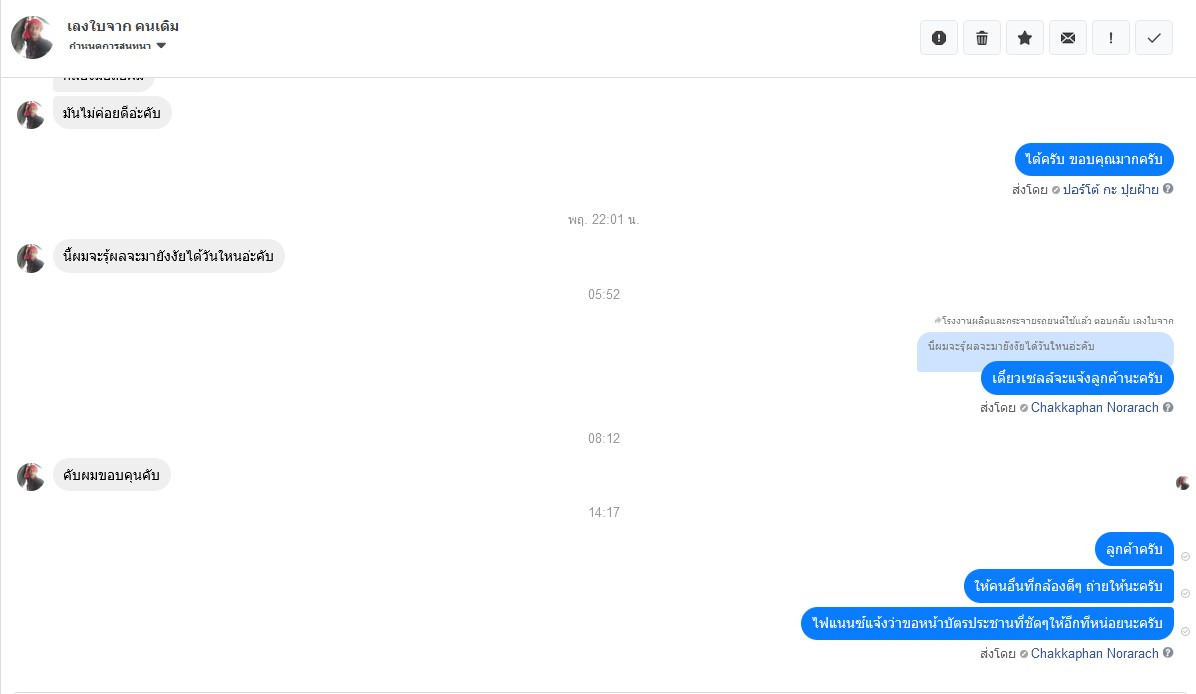Click the seen-by avatar next to 08:12 message
The height and width of the screenshot is (694, 1196).
(1182, 483)
